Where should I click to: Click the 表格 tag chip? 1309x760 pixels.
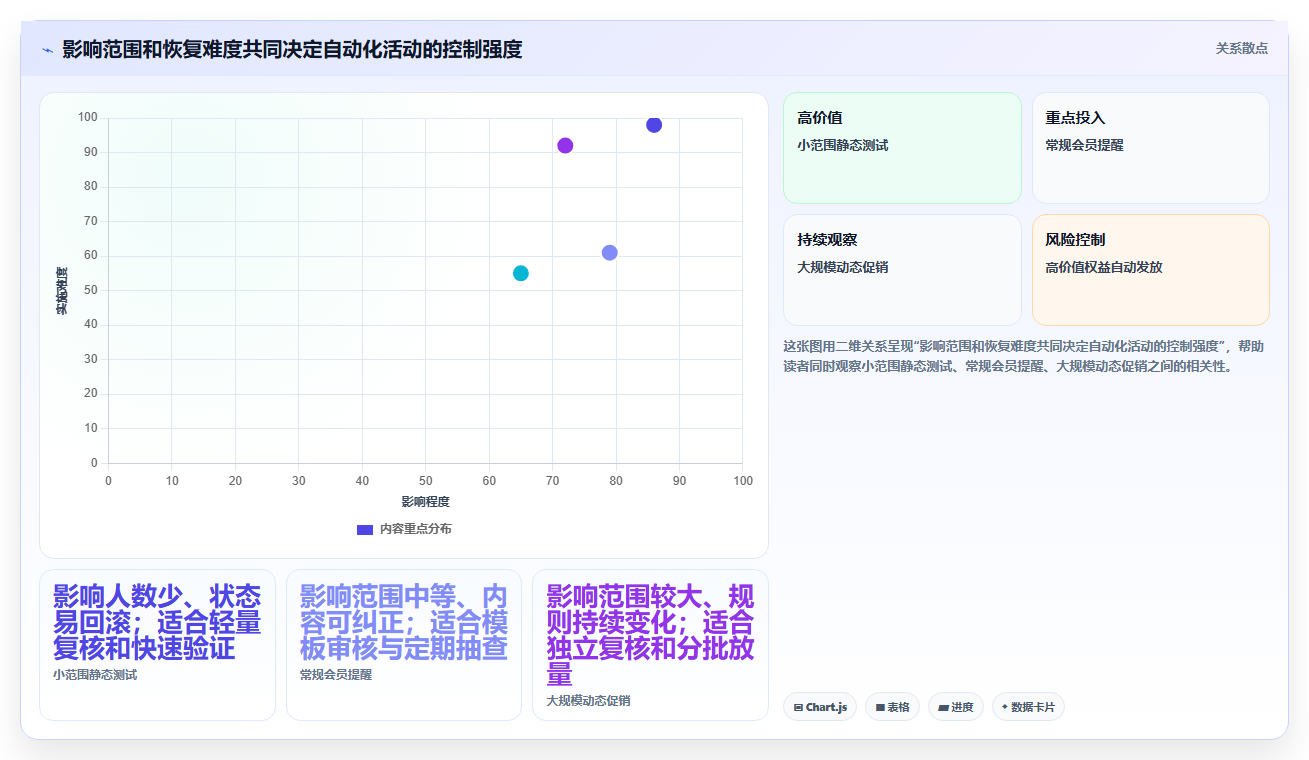tap(892, 707)
